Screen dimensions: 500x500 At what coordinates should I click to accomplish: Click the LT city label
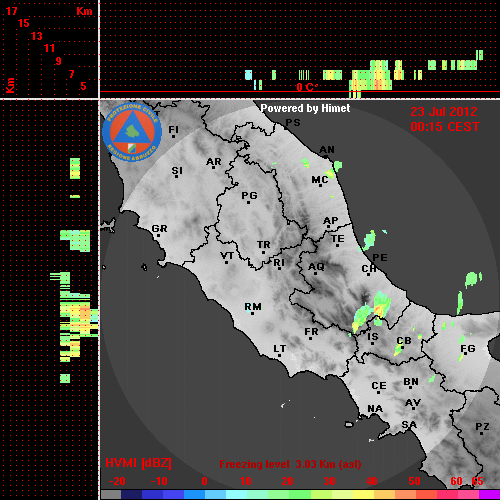pos(280,349)
